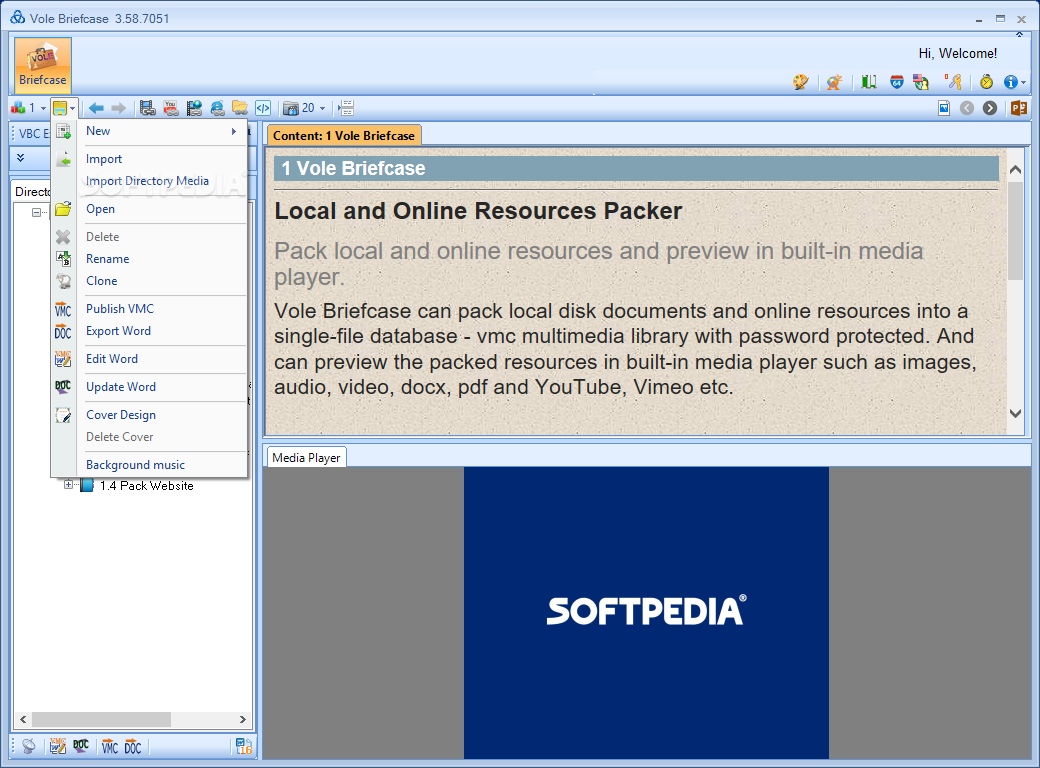Choose Export Word menu item

pos(149,331)
